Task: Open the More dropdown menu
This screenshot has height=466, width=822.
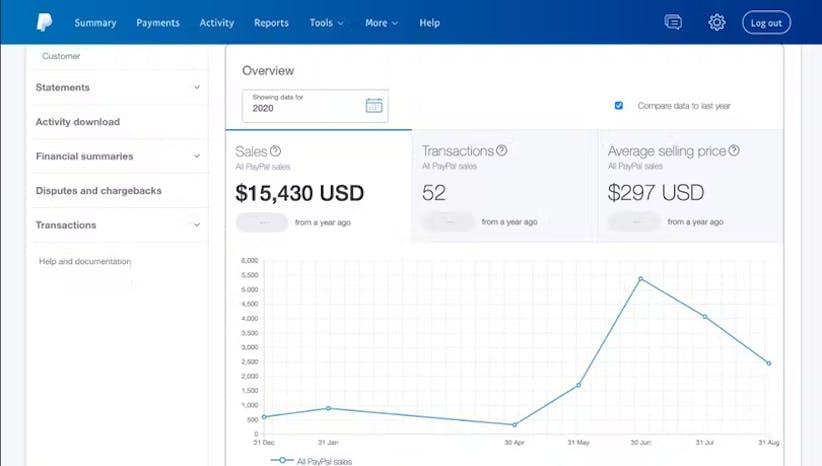Action: point(381,23)
